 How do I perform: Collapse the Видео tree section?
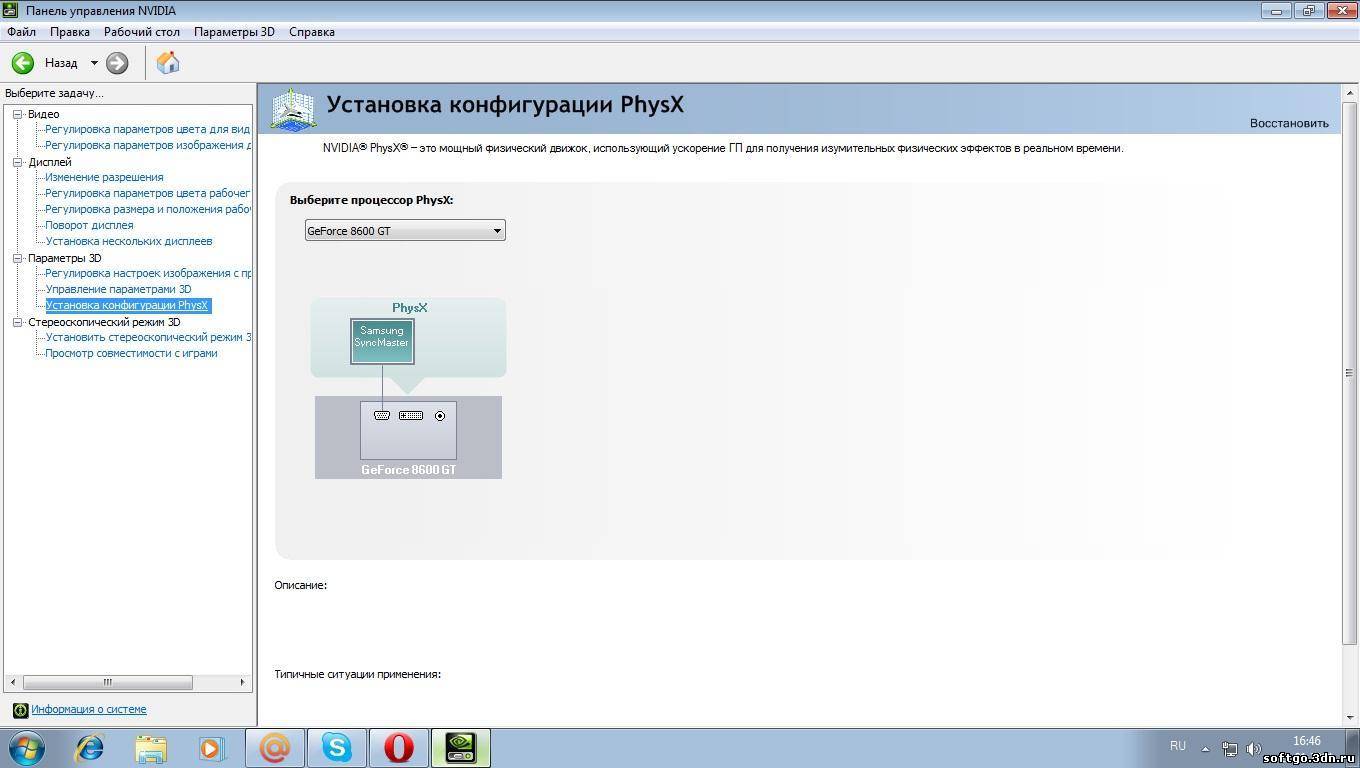click(x=18, y=114)
